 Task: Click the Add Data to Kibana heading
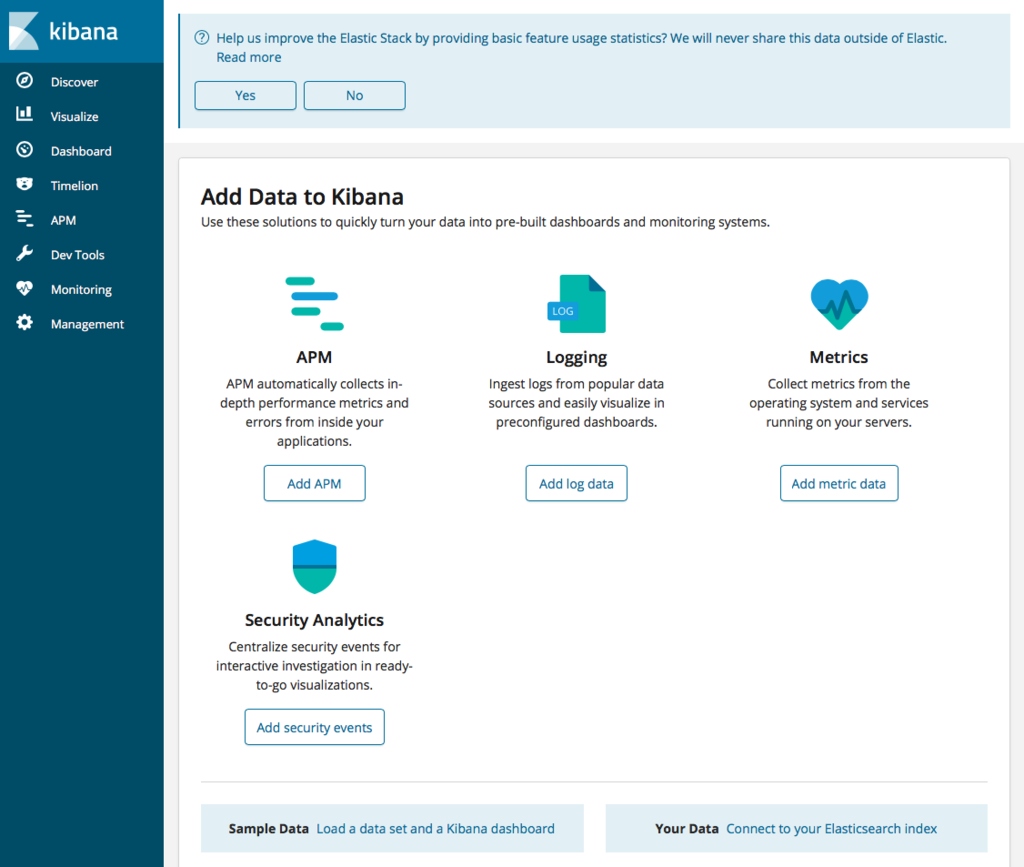pos(302,197)
